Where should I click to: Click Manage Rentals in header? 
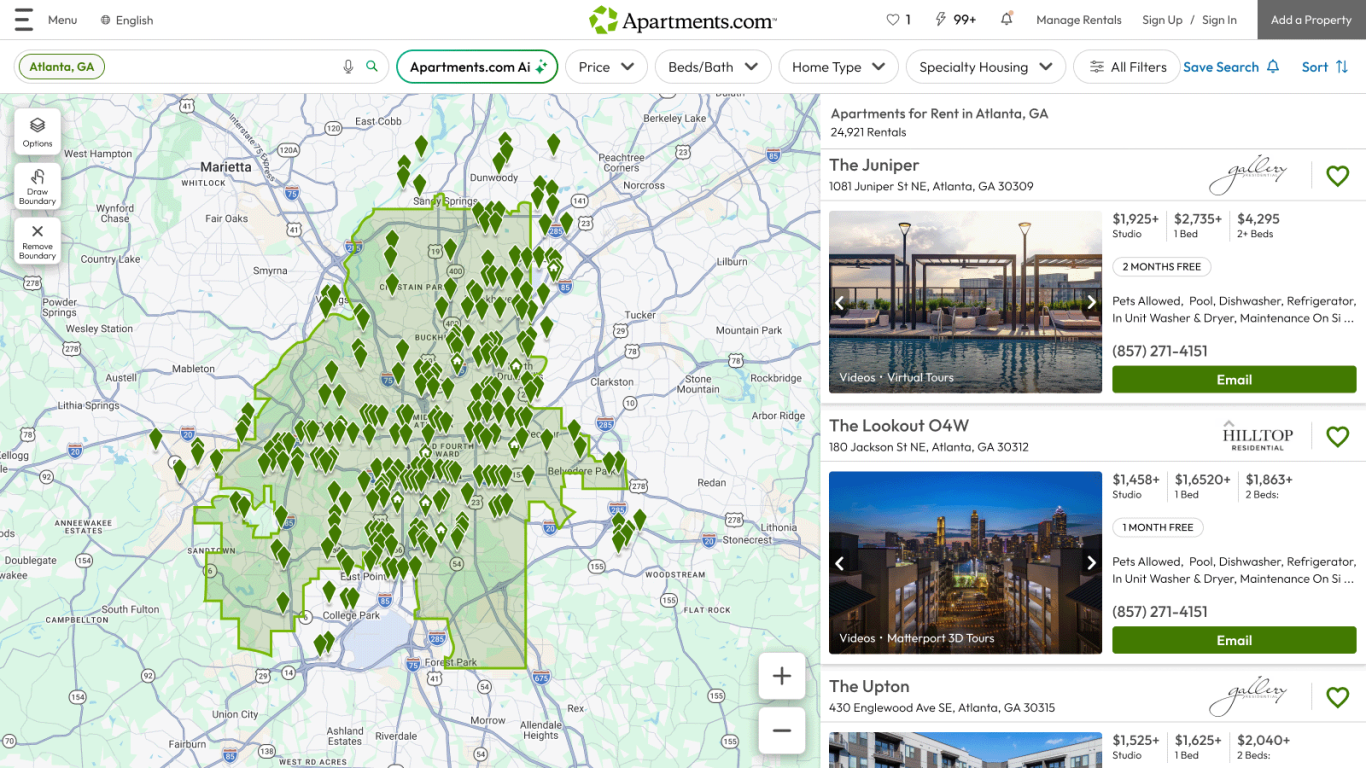click(1079, 20)
